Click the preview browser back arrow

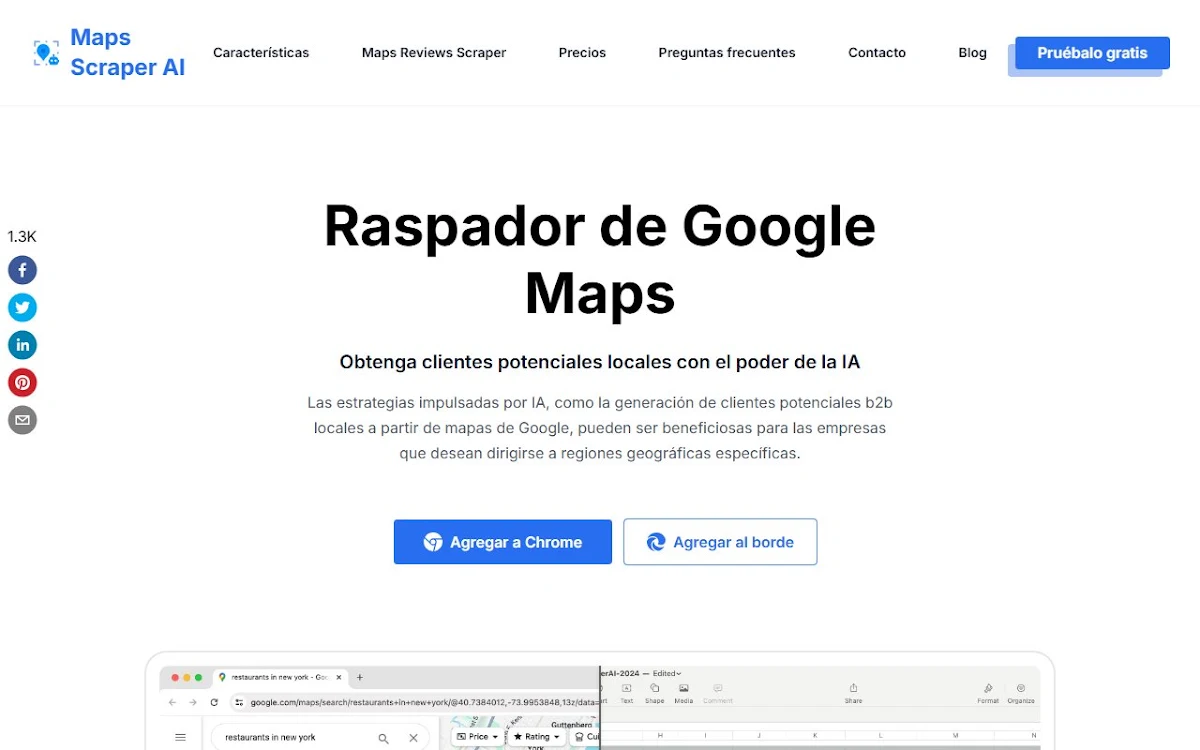click(x=172, y=703)
